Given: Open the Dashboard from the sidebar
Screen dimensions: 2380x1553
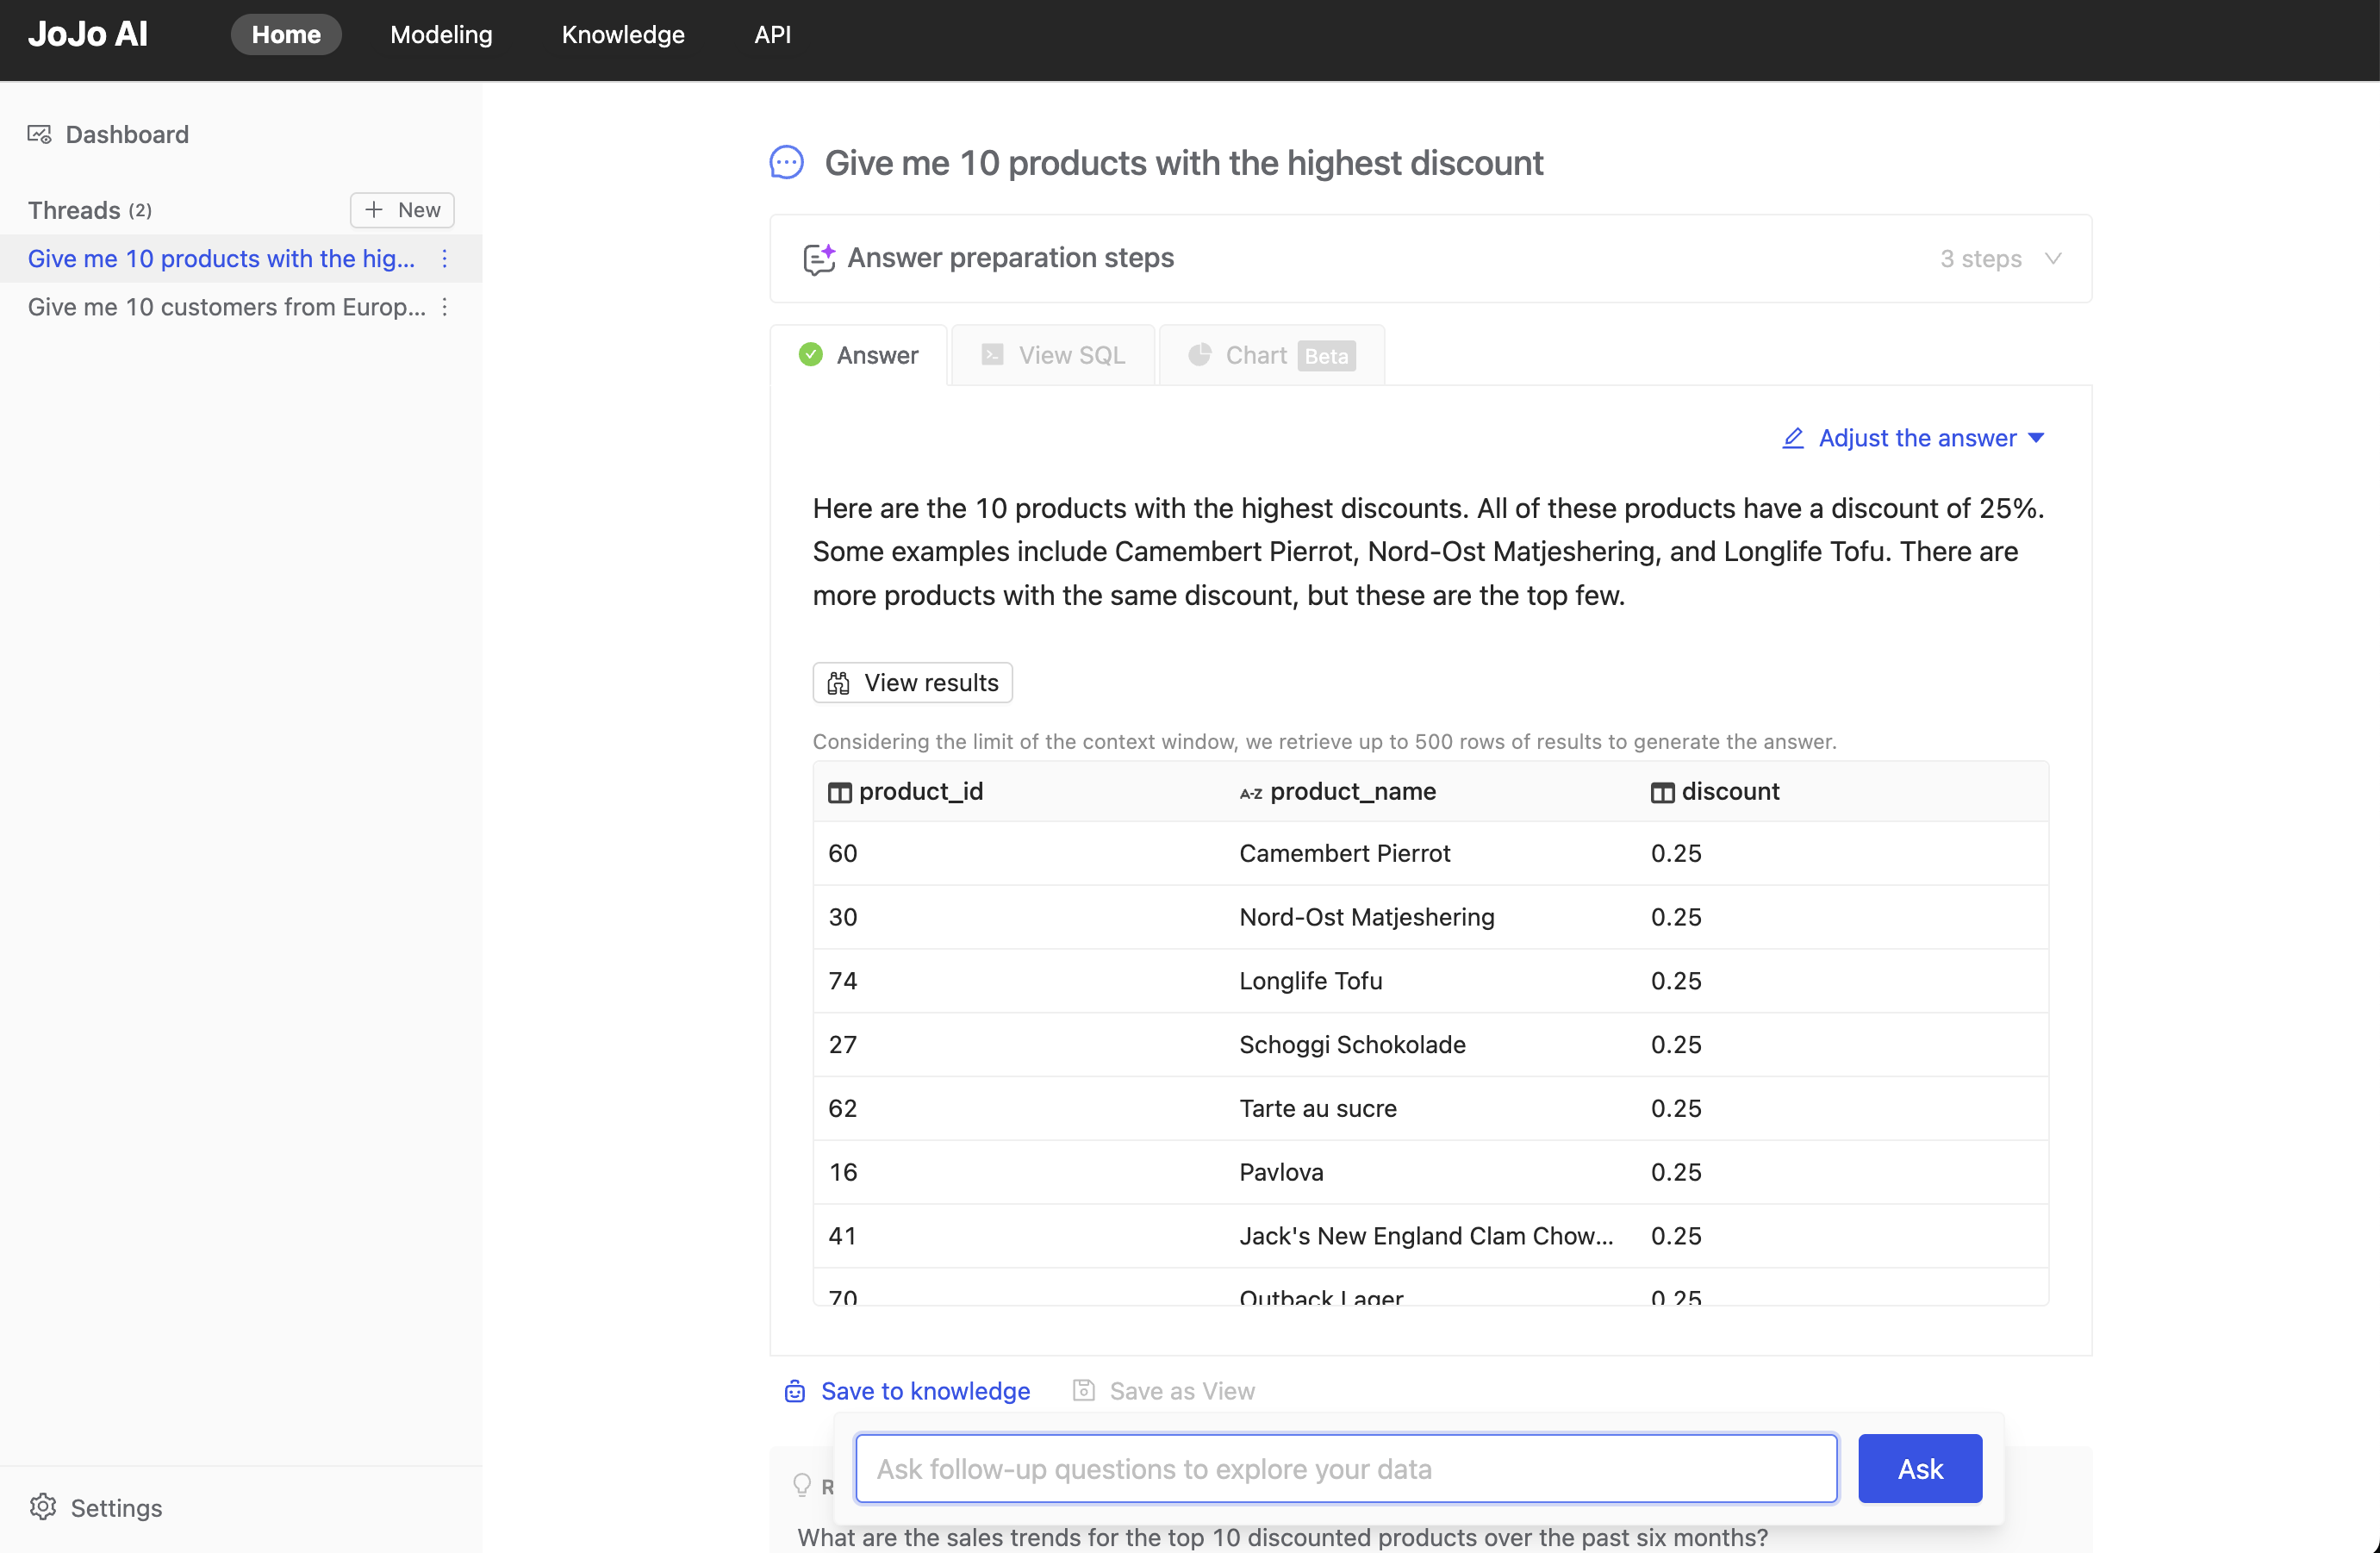Looking at the screenshot, I should [x=126, y=134].
